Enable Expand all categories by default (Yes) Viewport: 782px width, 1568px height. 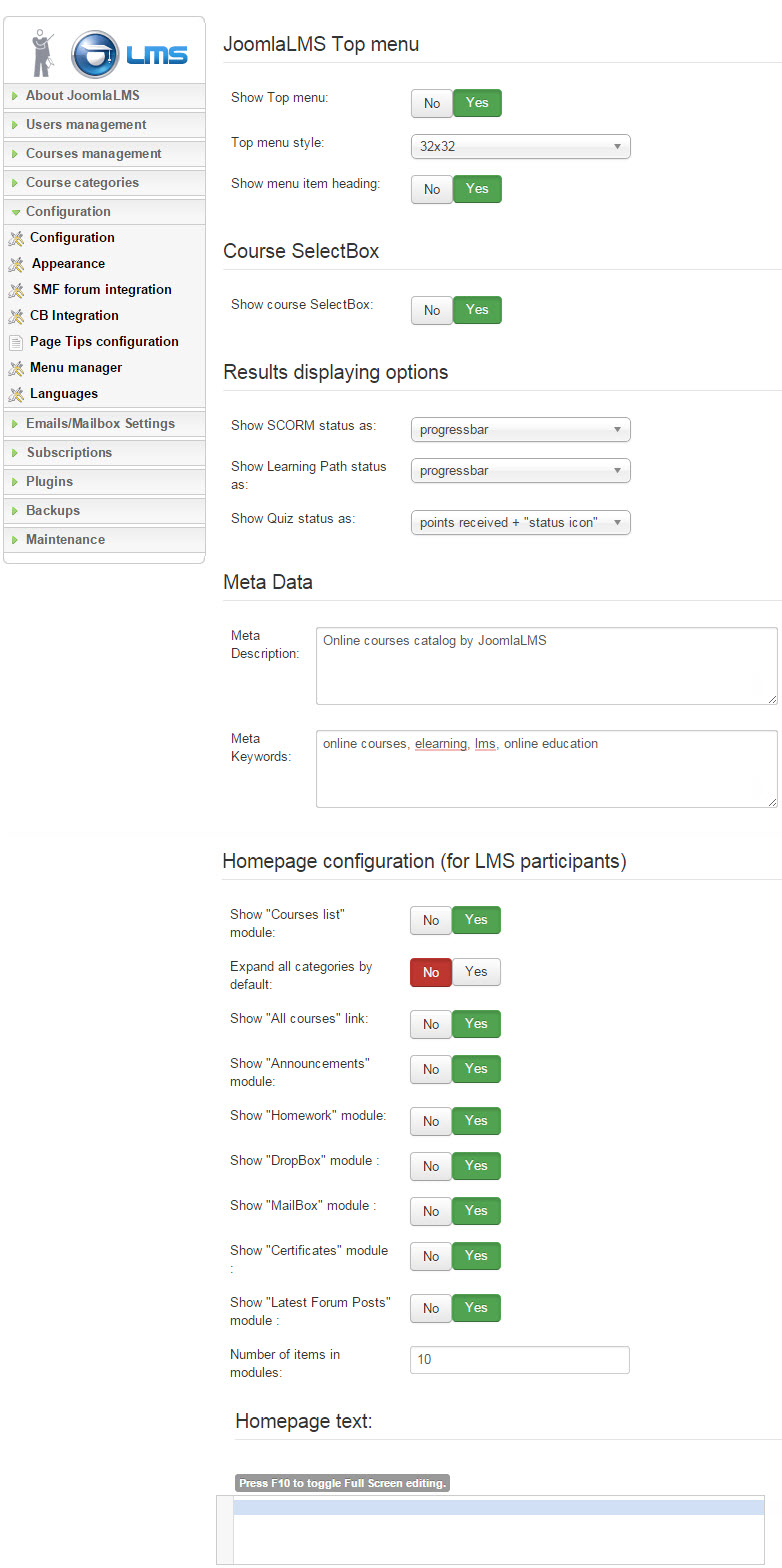pyautogui.click(x=476, y=972)
